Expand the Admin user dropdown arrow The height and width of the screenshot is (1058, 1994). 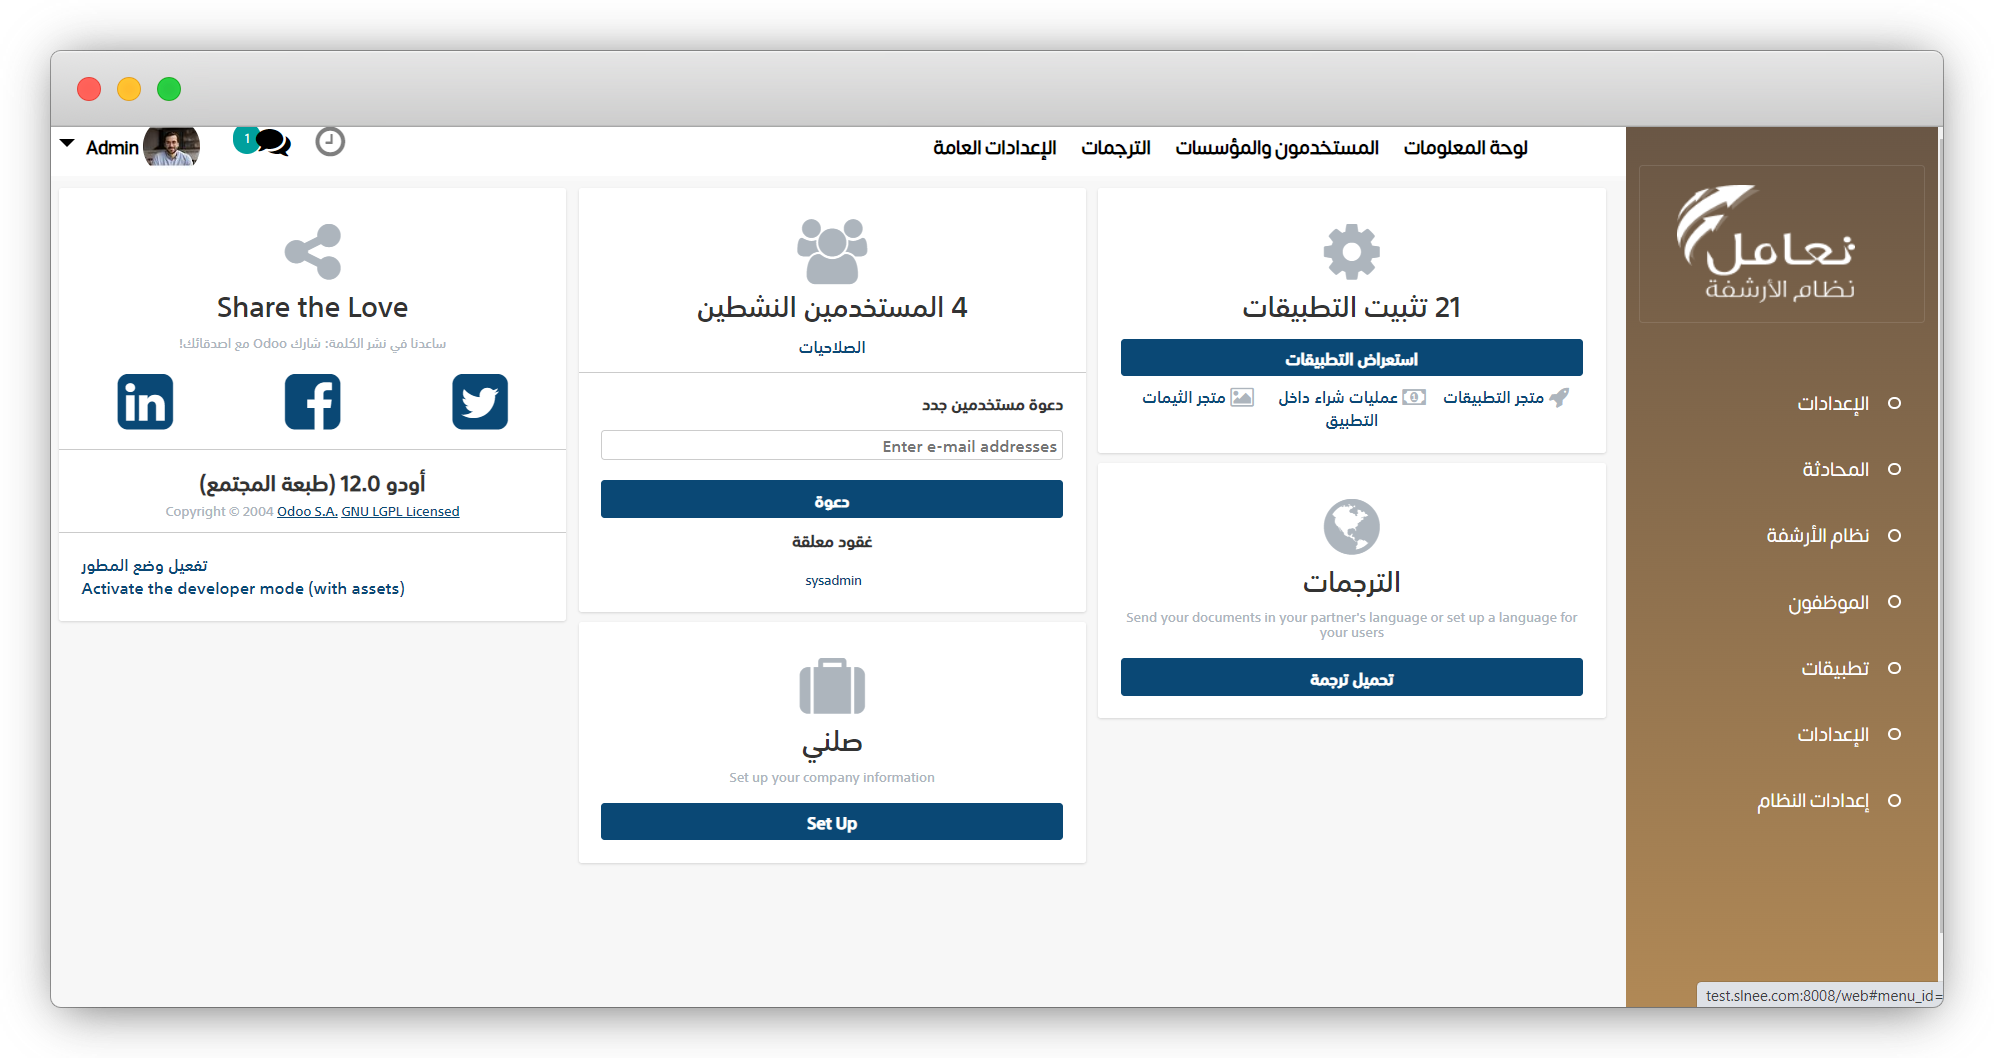pyautogui.click(x=67, y=144)
